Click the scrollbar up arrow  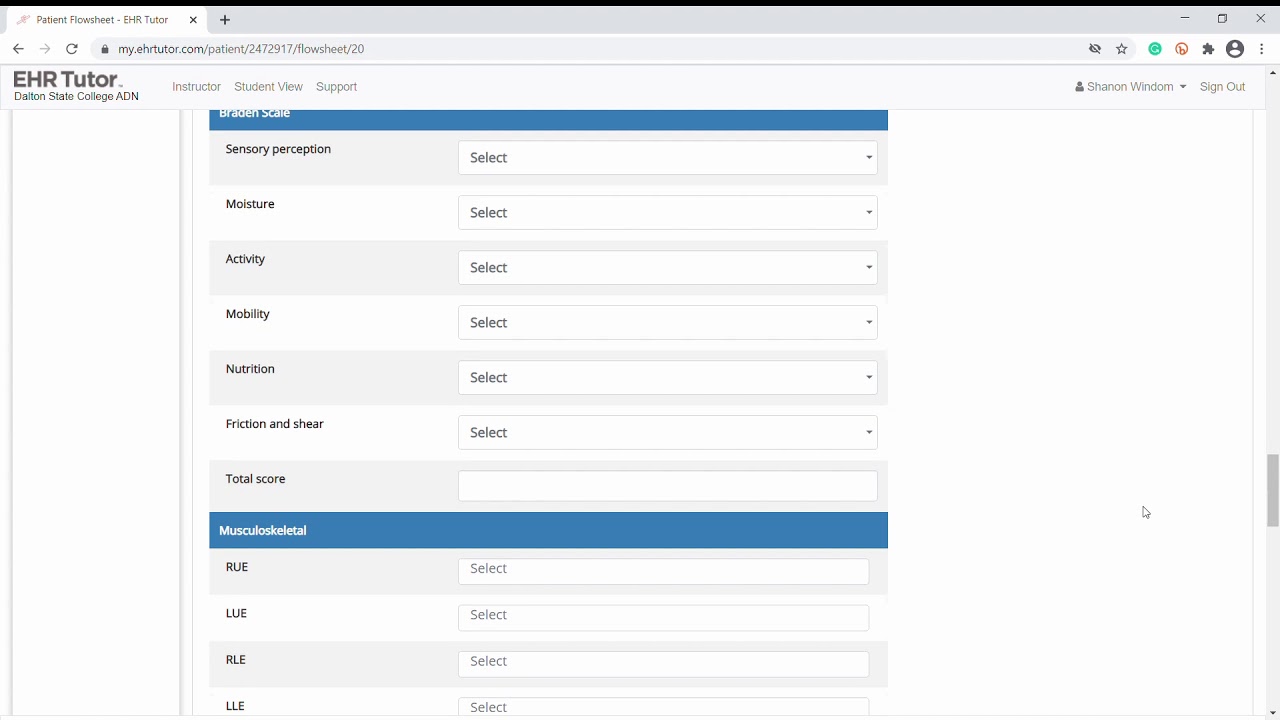point(1273,72)
